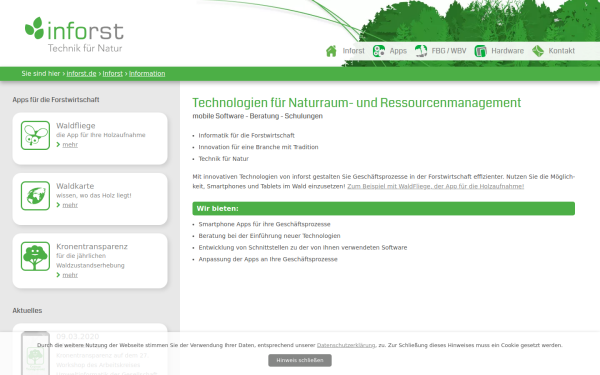Viewport: 600px width, 375px height.
Task: Open the Datenschutzerklärung link in cookie notice
Action: [x=346, y=345]
